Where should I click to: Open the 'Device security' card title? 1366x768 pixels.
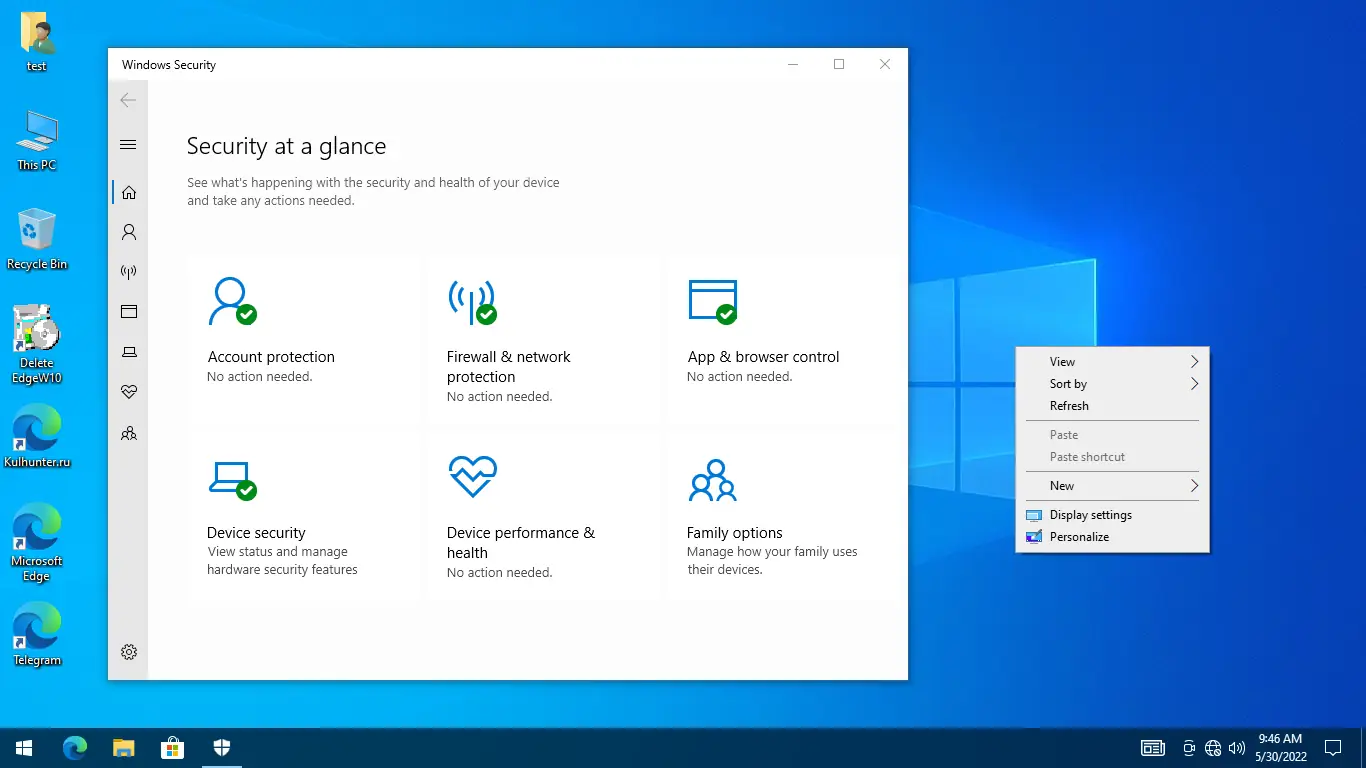coord(256,533)
